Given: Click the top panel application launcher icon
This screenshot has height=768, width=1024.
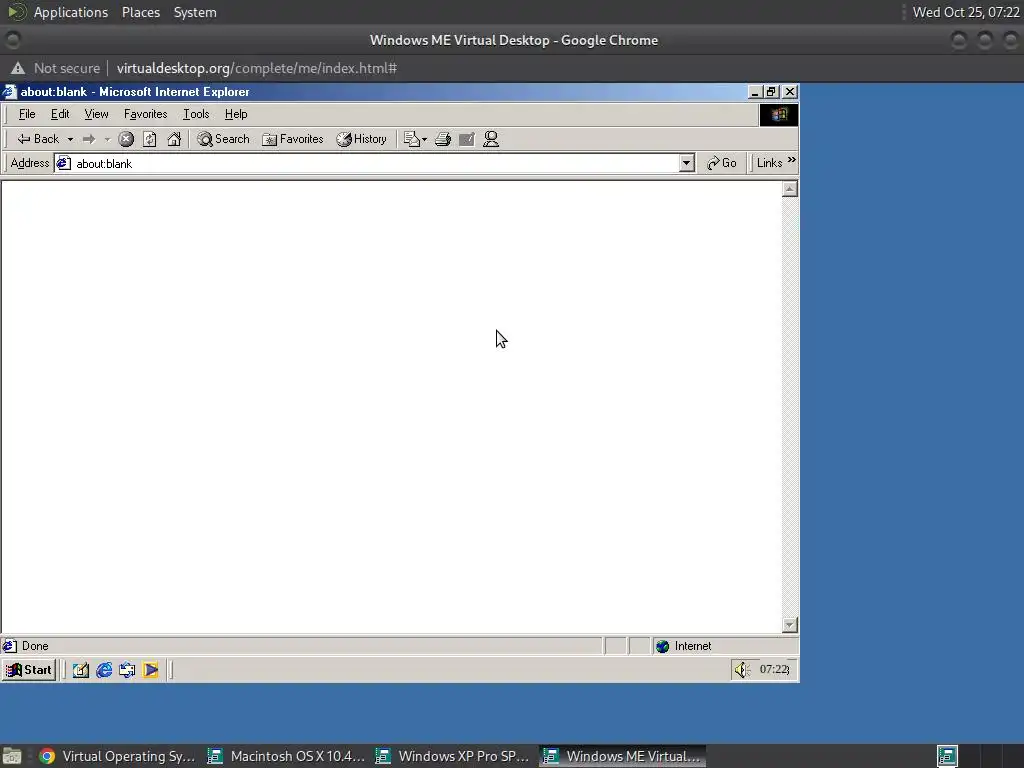Looking at the screenshot, I should [16, 12].
